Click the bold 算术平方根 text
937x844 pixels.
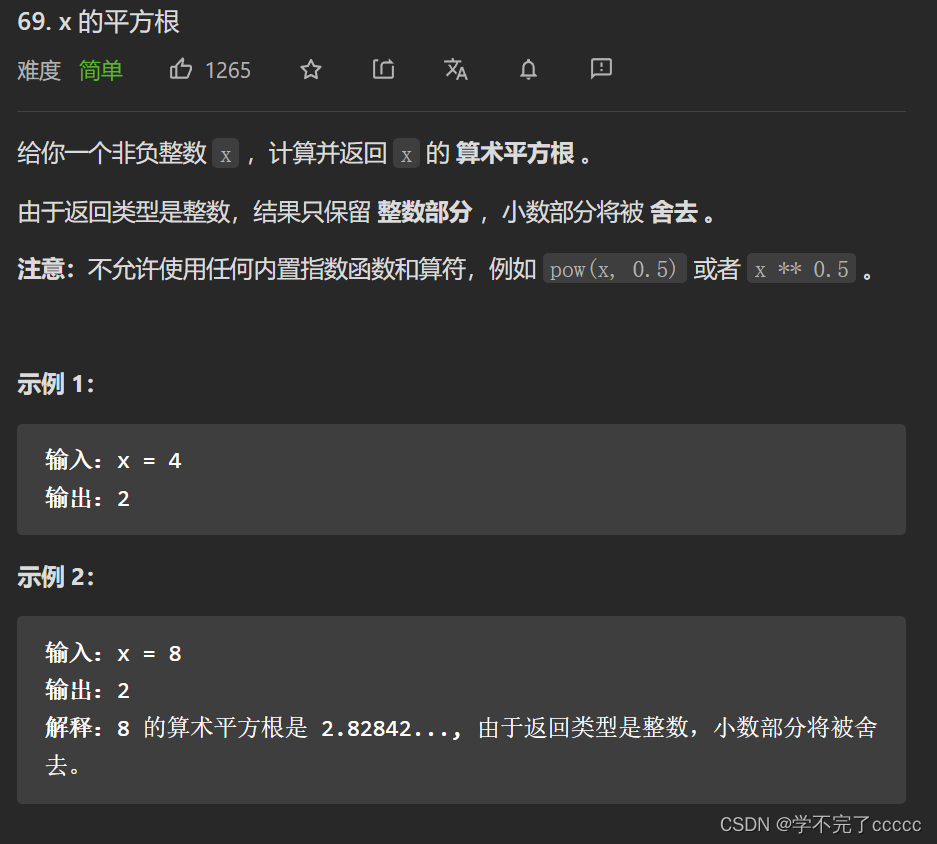click(x=515, y=154)
